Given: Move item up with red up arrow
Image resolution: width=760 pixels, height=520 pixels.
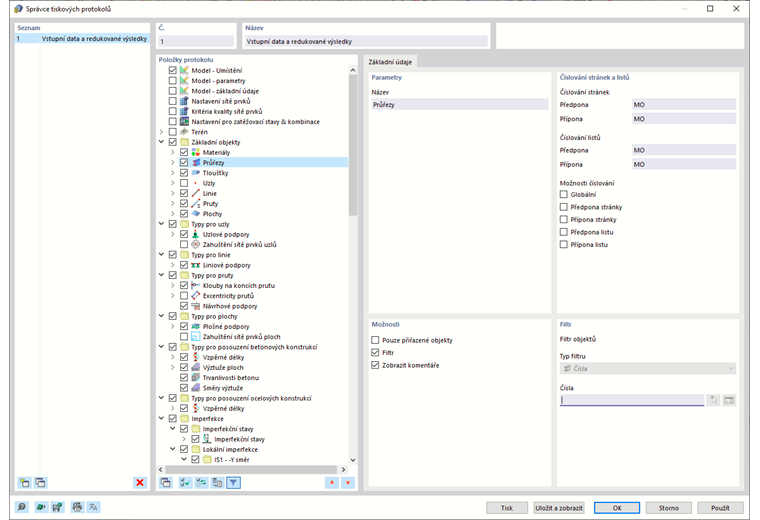Looking at the screenshot, I should pyautogui.click(x=332, y=482).
